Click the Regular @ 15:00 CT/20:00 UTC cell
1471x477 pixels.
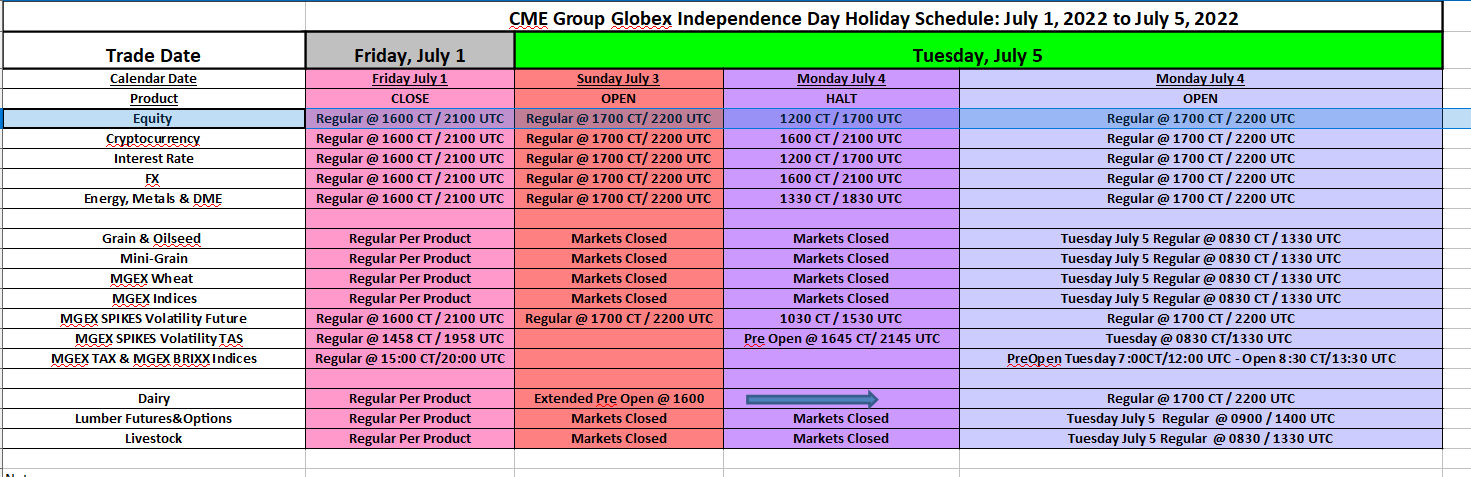pos(410,359)
